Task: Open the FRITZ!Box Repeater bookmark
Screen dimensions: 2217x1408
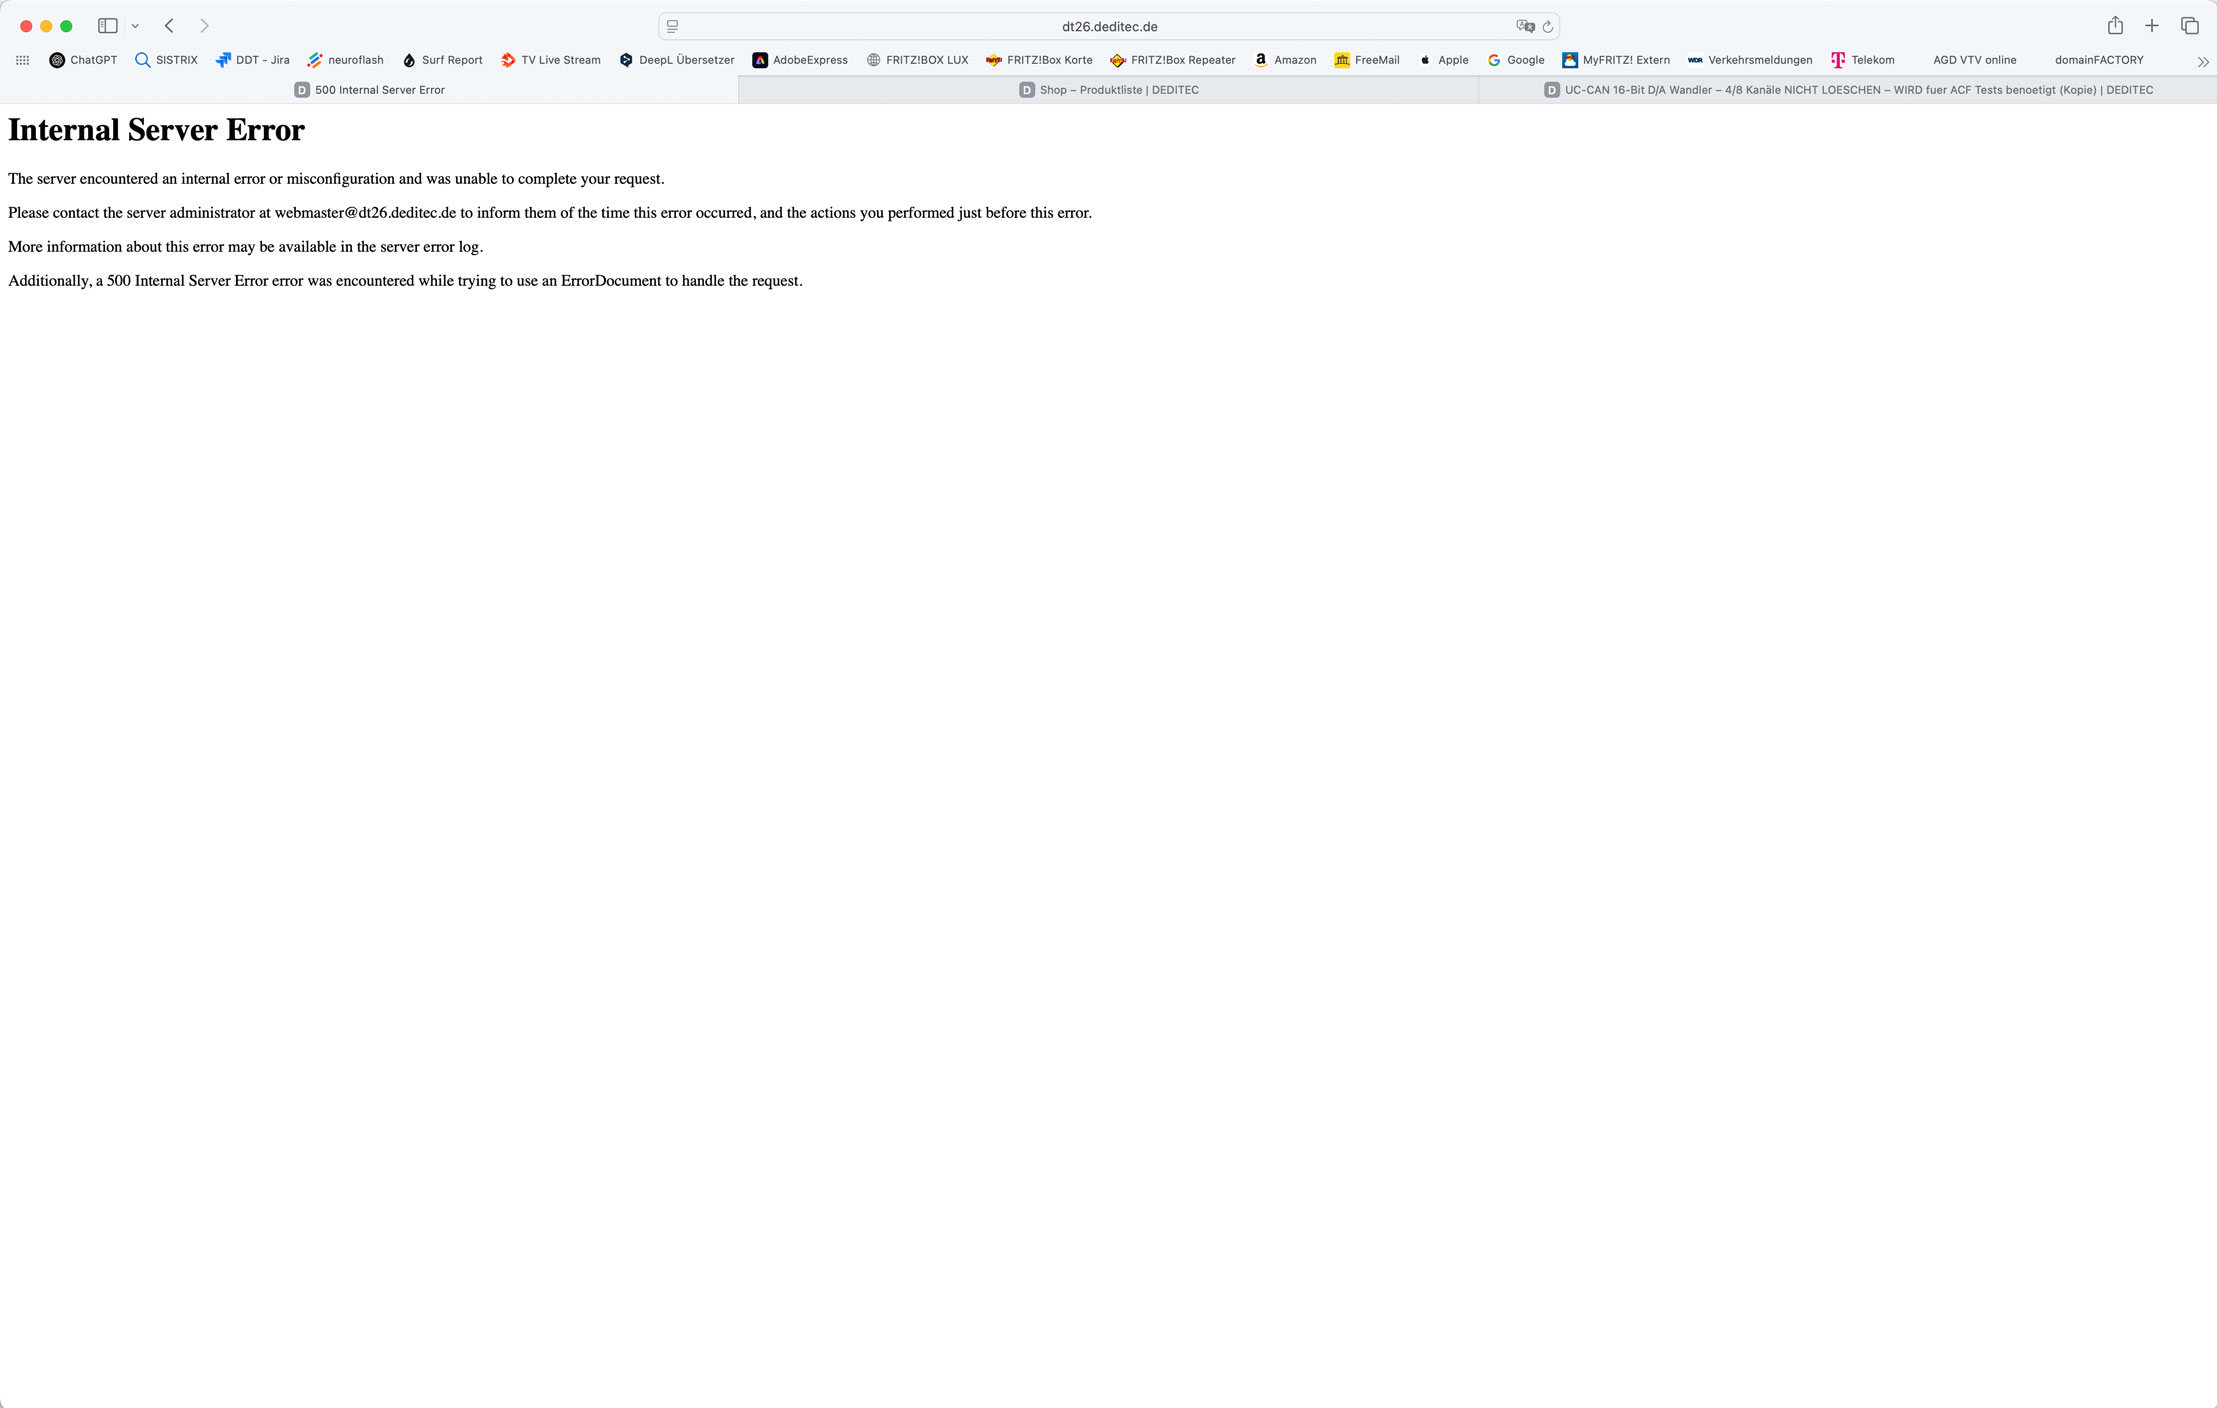Action: [1173, 60]
